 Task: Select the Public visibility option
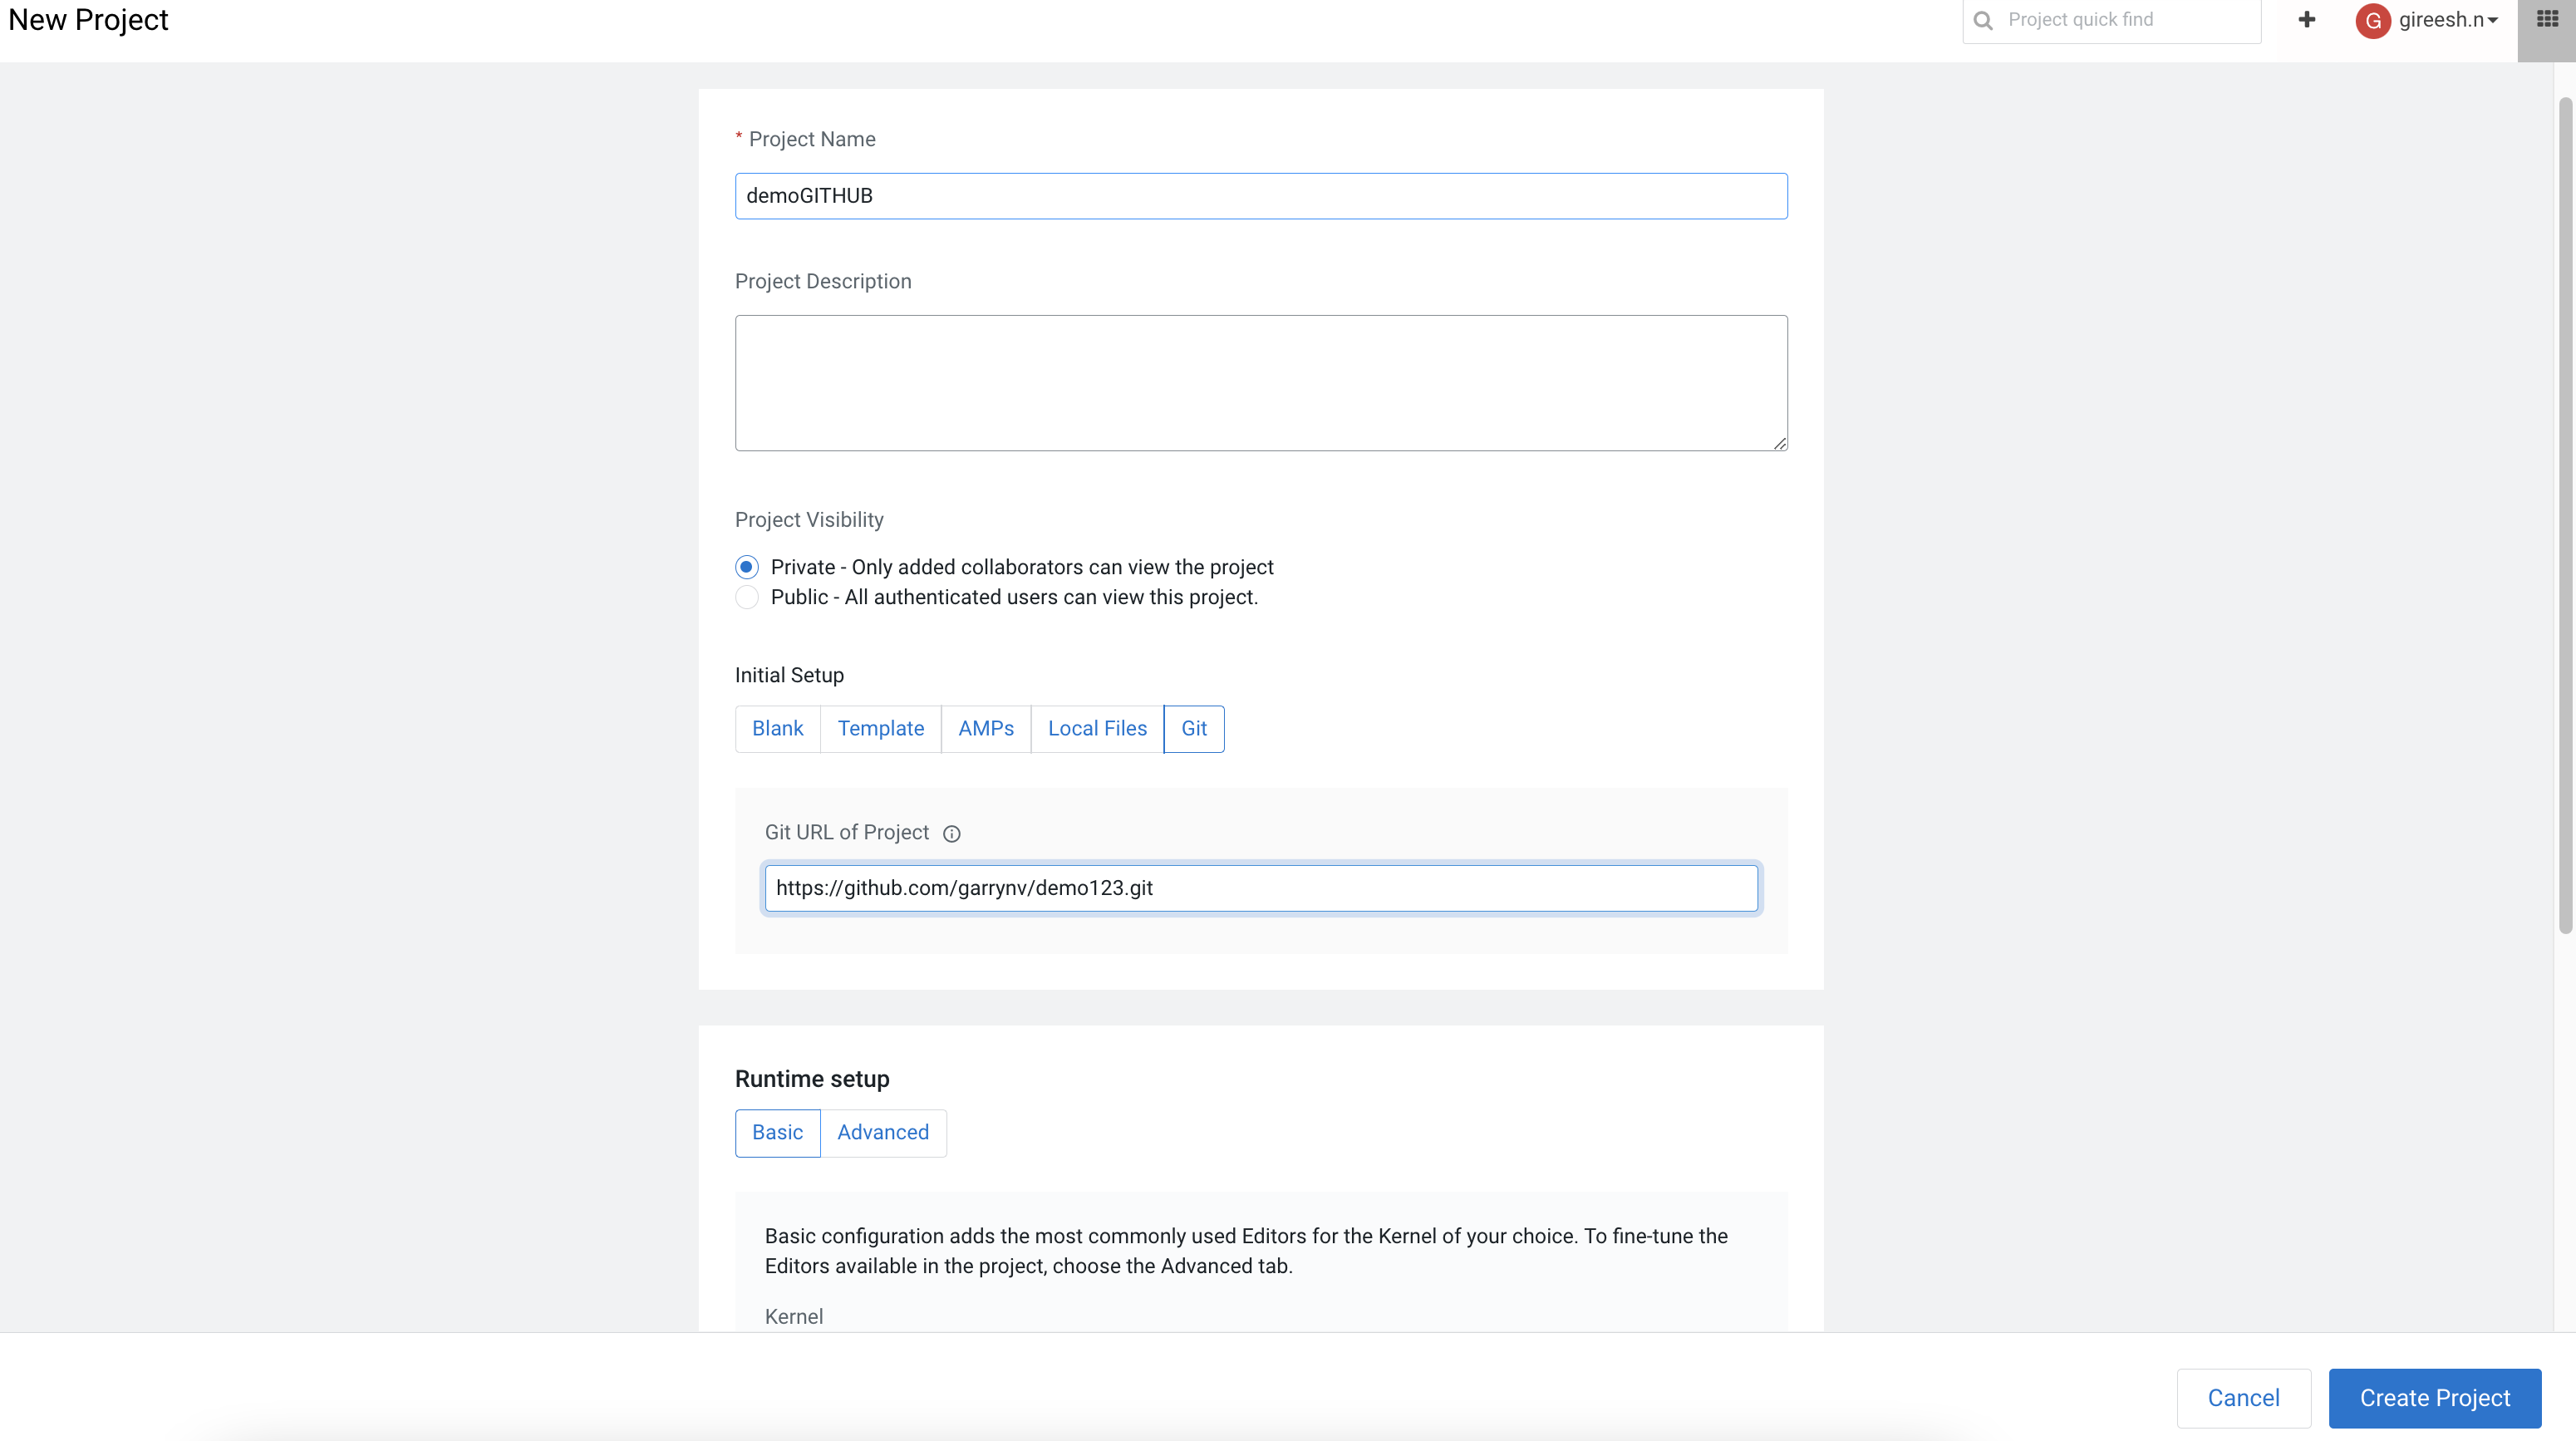pos(746,597)
